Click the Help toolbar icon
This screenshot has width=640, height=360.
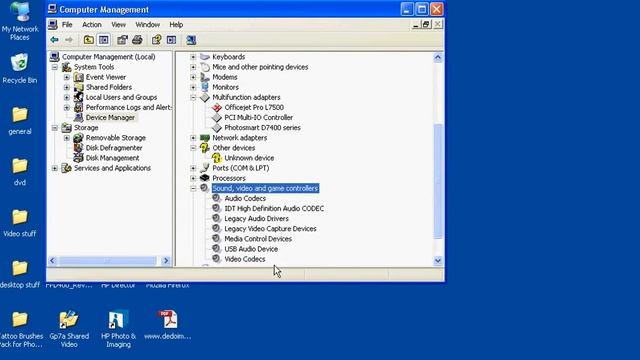156,40
